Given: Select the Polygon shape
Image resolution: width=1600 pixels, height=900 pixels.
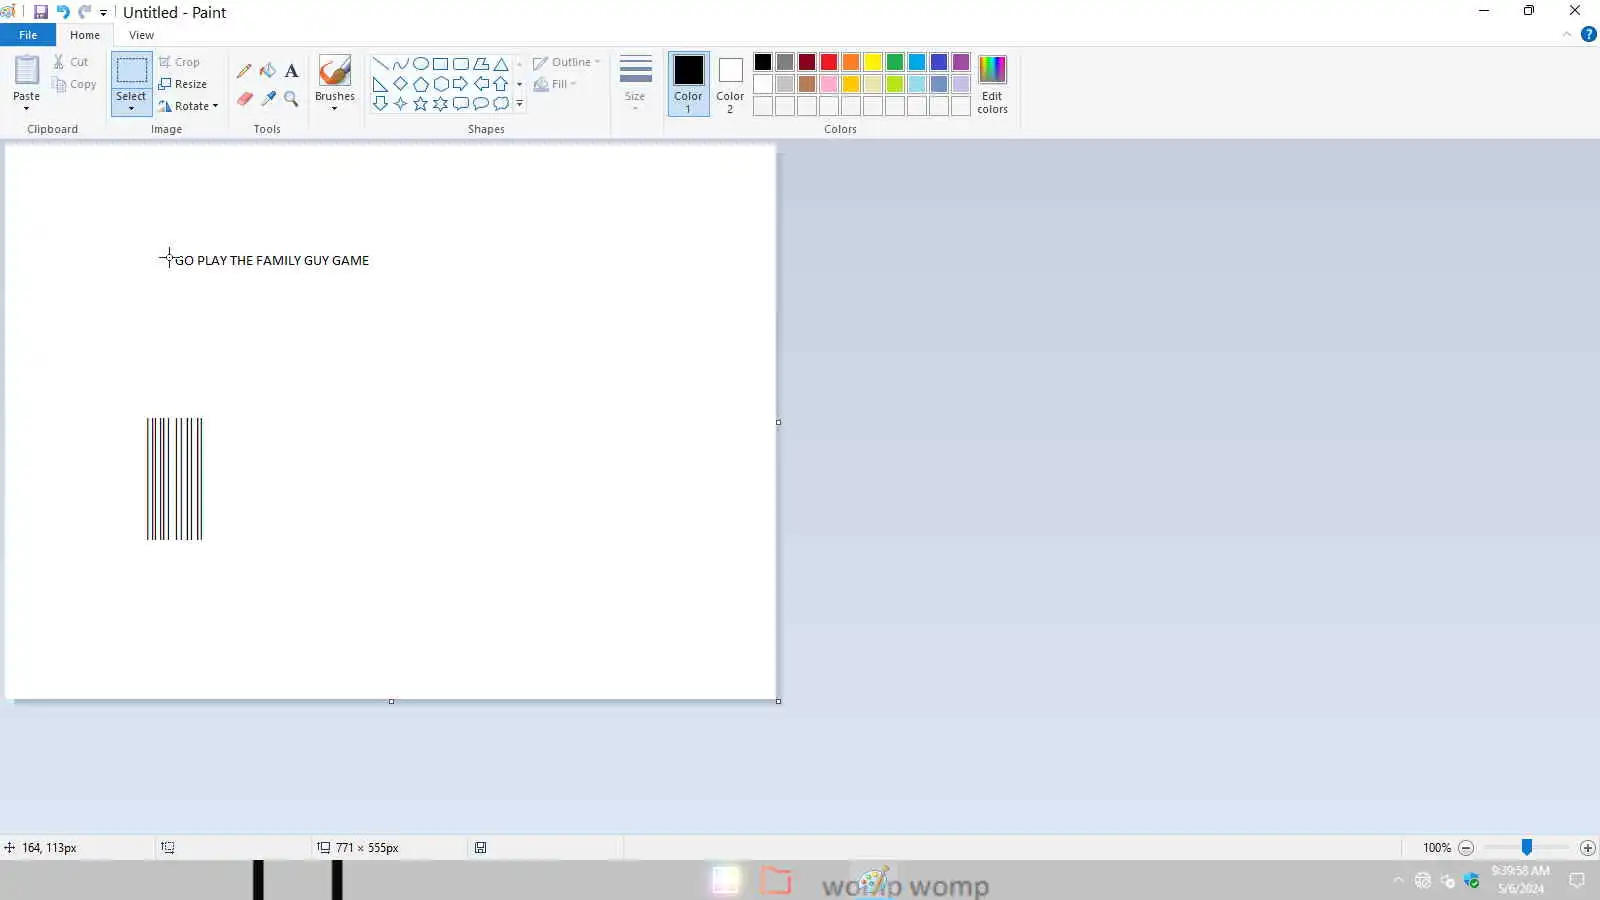Looking at the screenshot, I should [x=481, y=64].
